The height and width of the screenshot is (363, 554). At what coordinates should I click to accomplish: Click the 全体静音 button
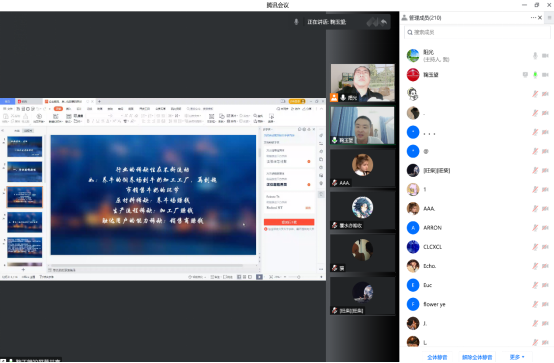(437, 357)
